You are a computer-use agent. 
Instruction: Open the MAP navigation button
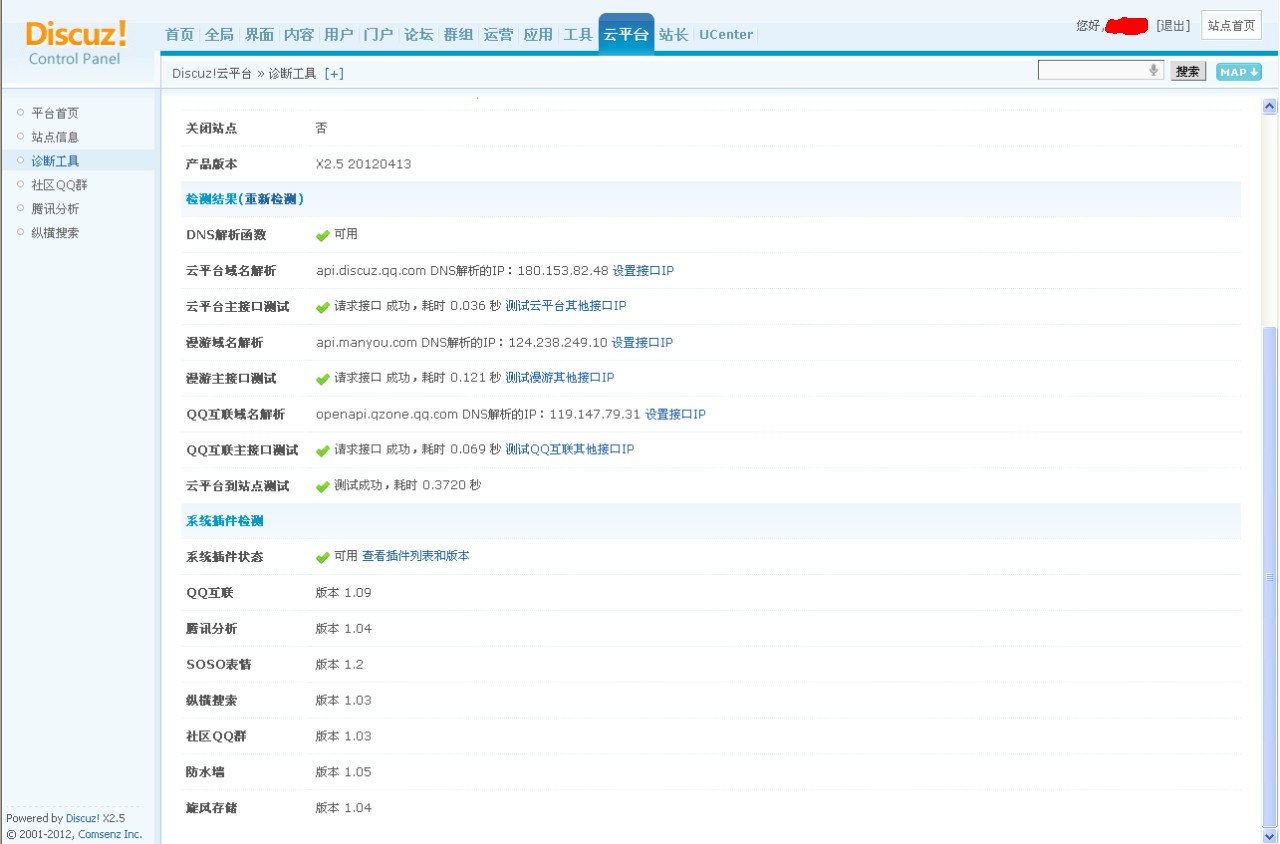tap(1238, 72)
